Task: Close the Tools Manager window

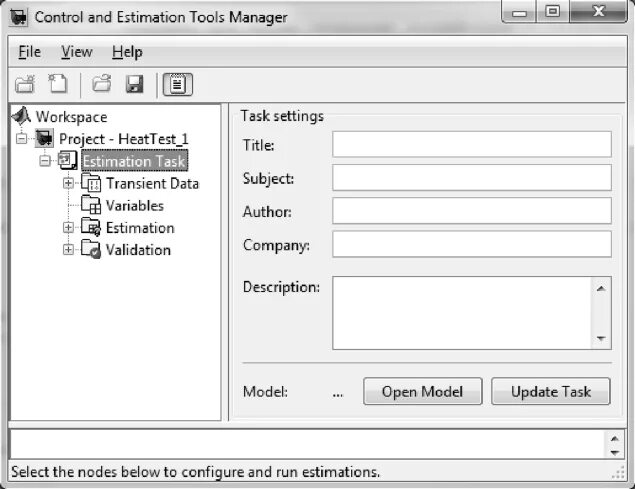Action: click(x=599, y=12)
